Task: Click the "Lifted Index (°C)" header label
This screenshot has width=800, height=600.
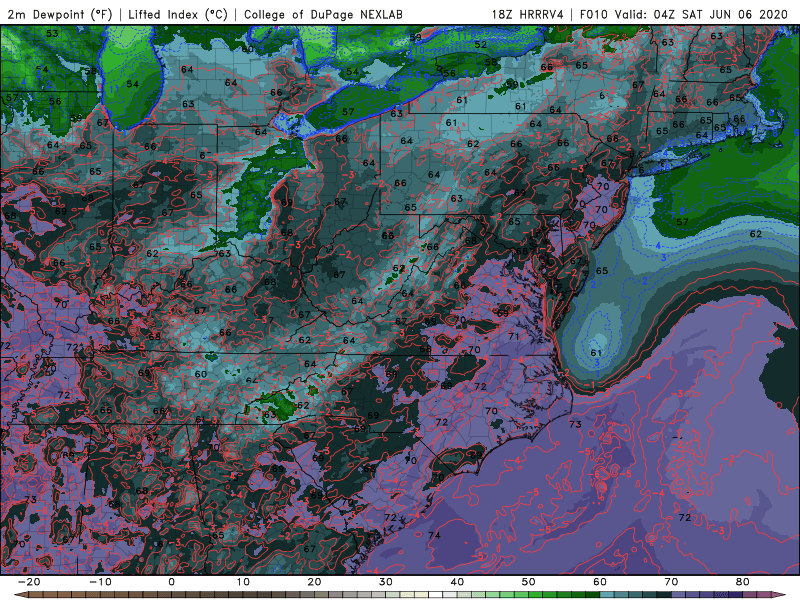Action: tap(178, 14)
